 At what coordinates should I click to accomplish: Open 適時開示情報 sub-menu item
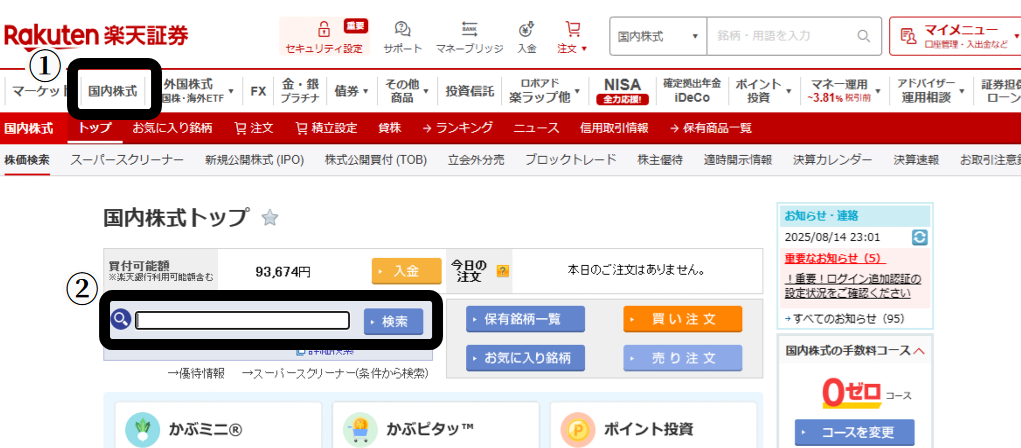click(738, 160)
